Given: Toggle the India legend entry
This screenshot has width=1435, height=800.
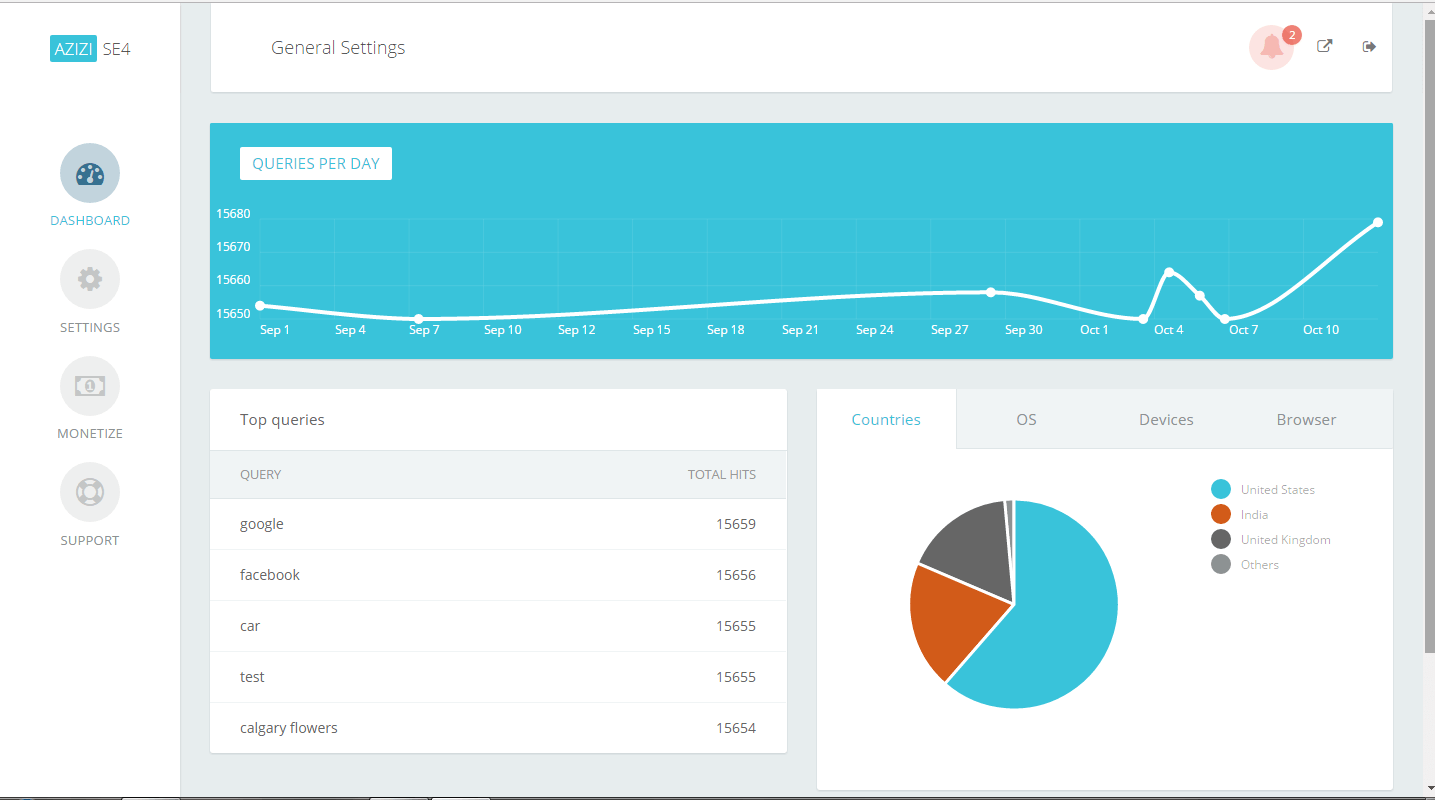Looking at the screenshot, I should pos(1254,514).
